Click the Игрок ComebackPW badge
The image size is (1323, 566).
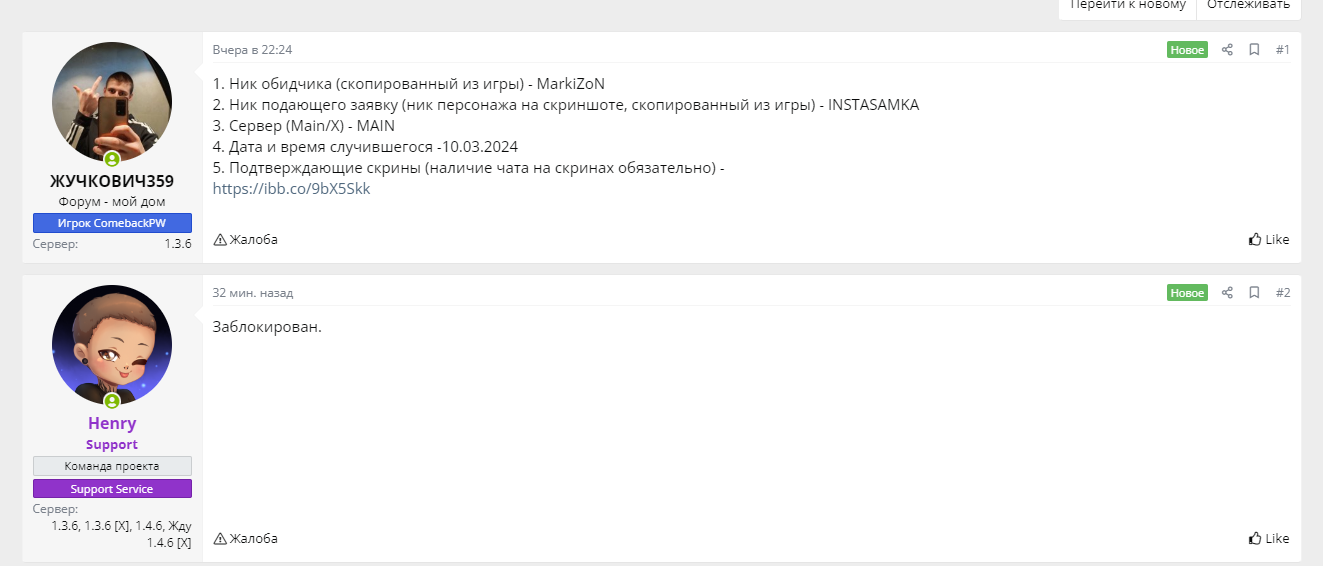[112, 223]
